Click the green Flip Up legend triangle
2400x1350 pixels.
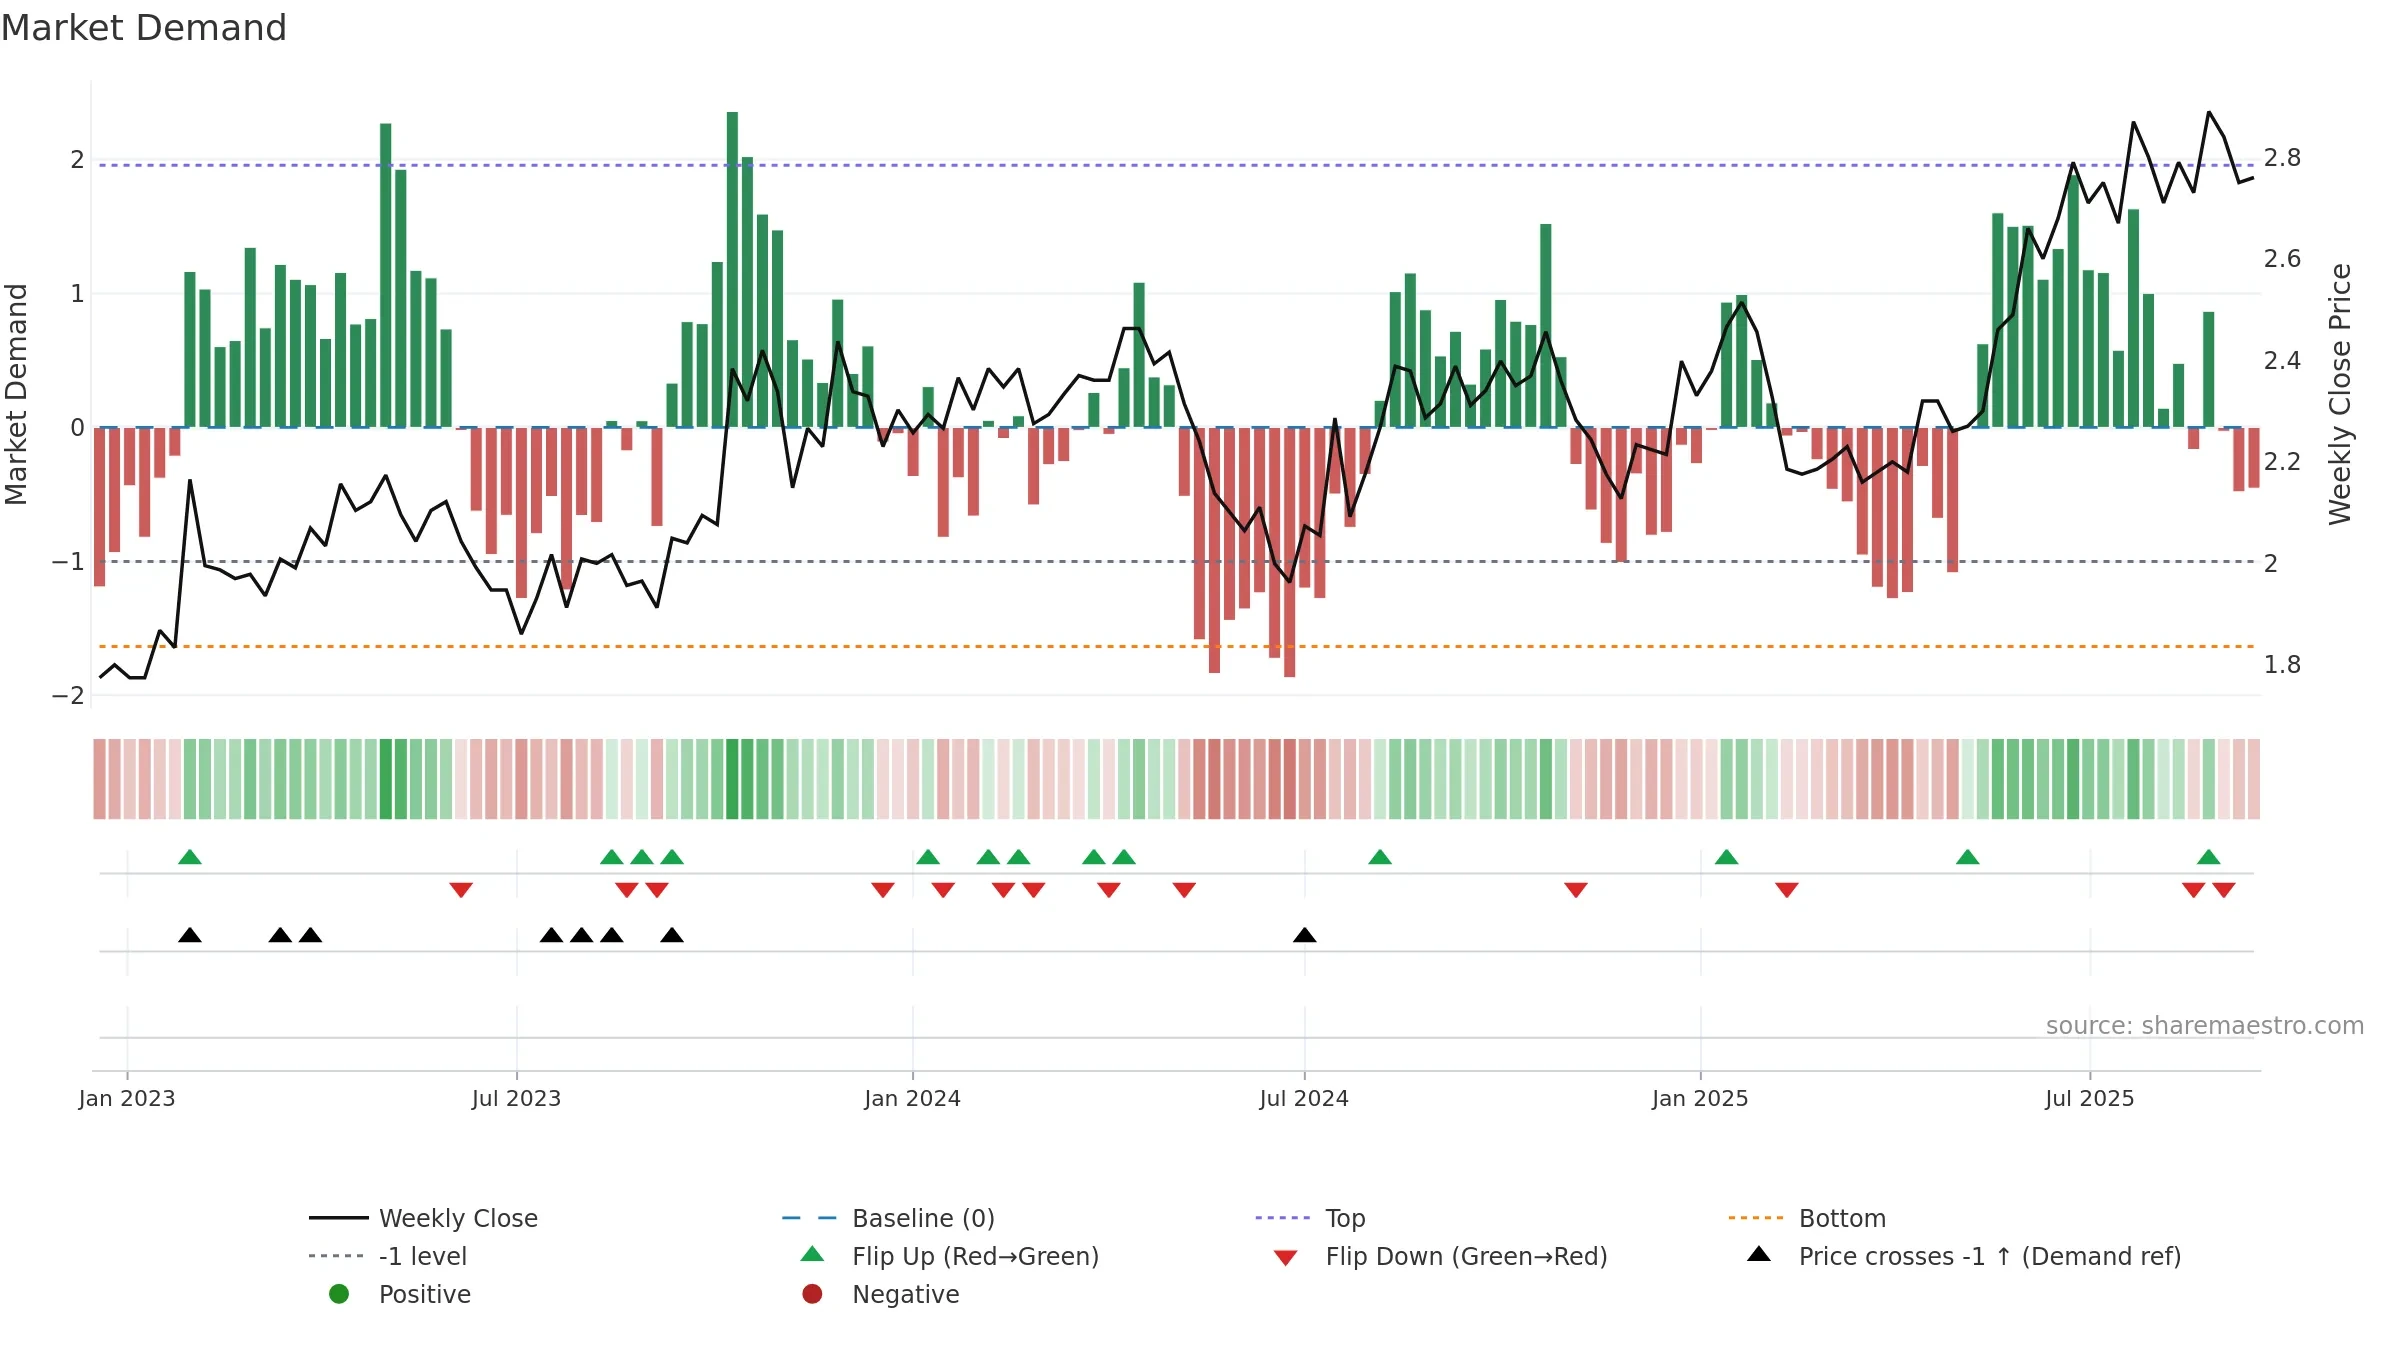tap(813, 1254)
